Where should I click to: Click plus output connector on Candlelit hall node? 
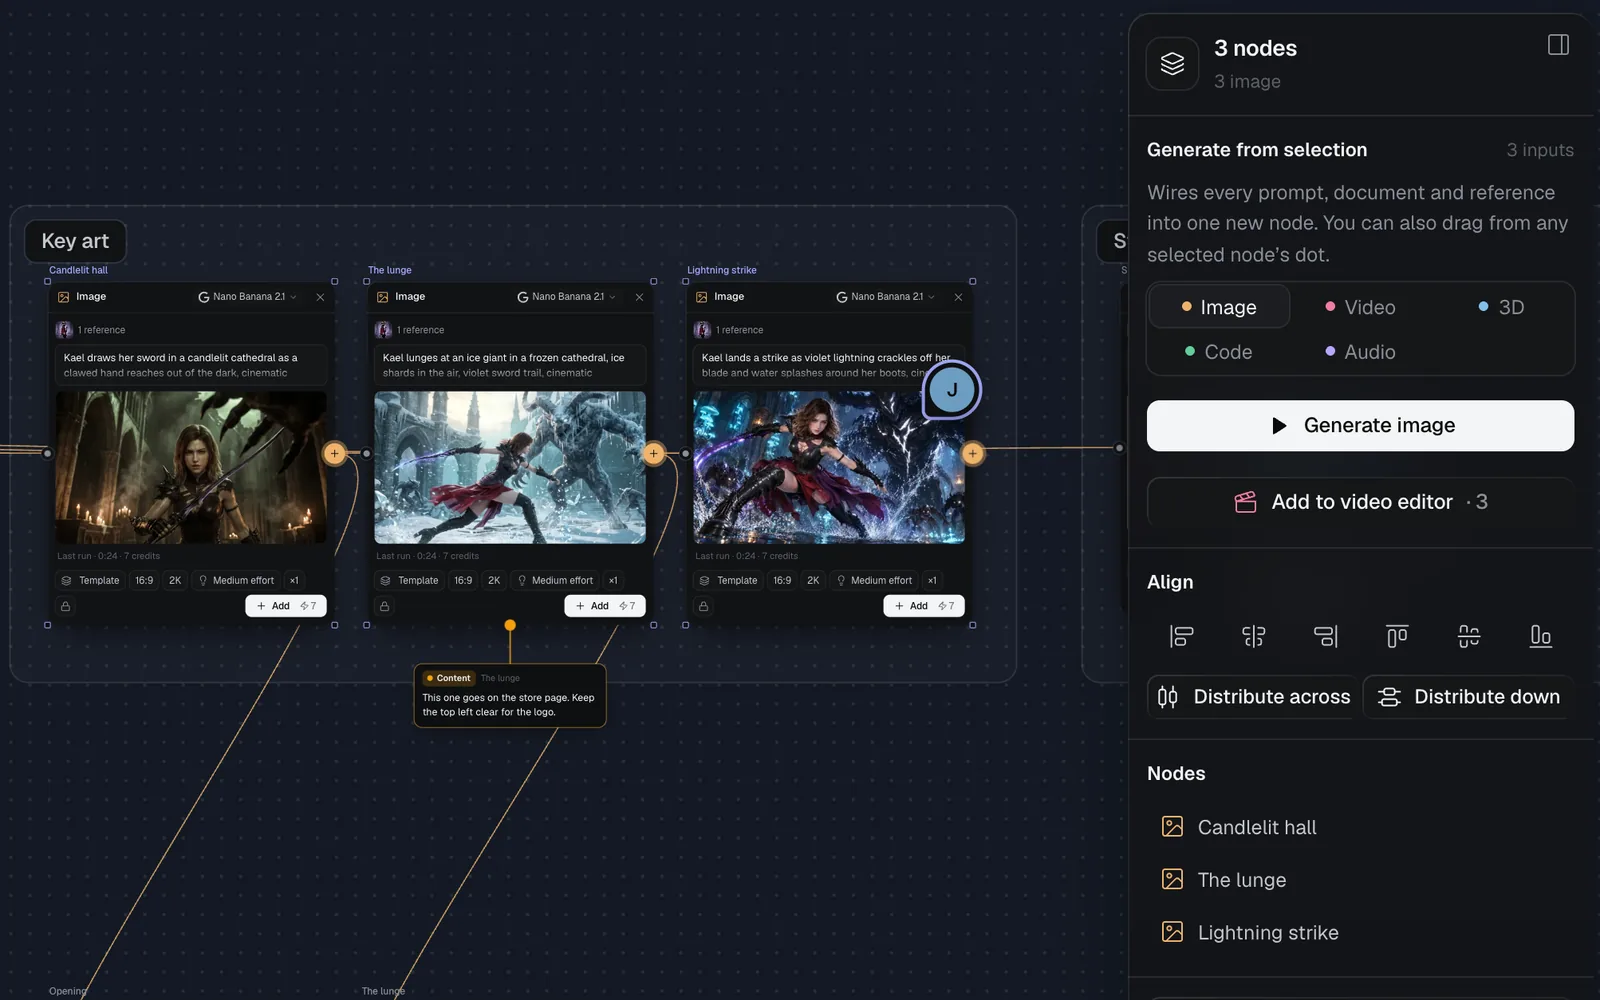(334, 453)
